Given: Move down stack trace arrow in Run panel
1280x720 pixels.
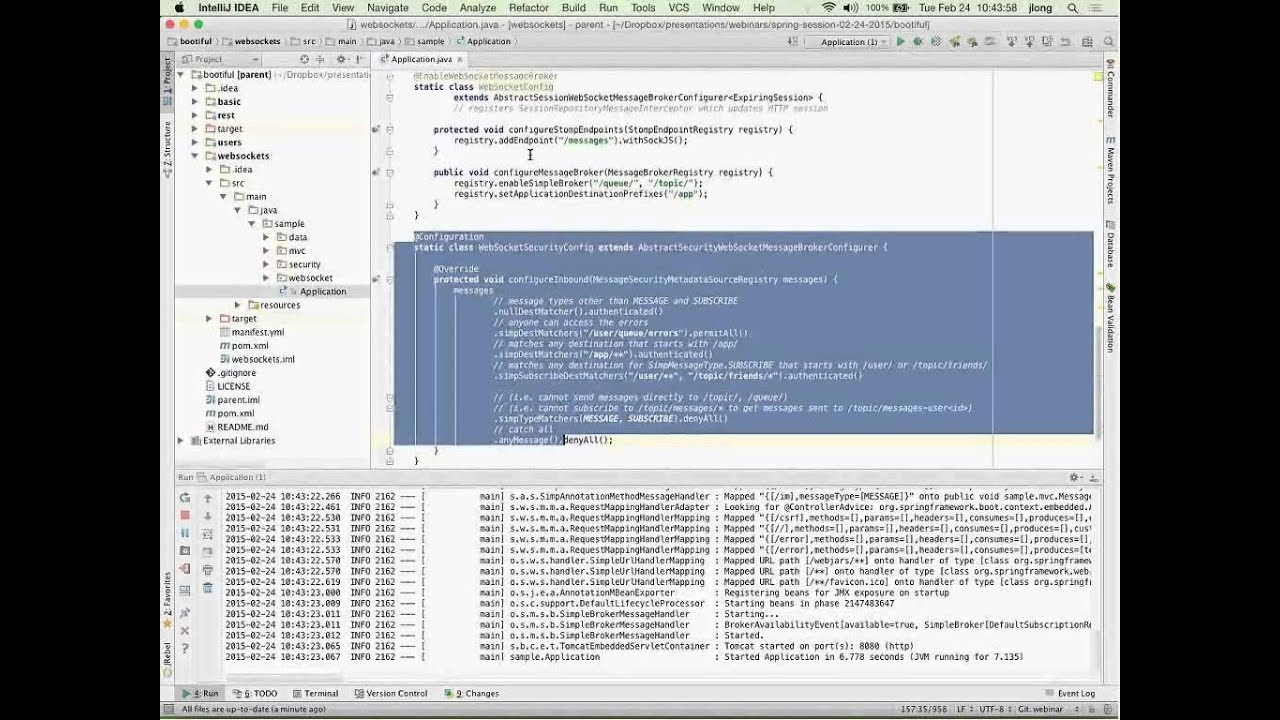Looking at the screenshot, I should tap(208, 515).
